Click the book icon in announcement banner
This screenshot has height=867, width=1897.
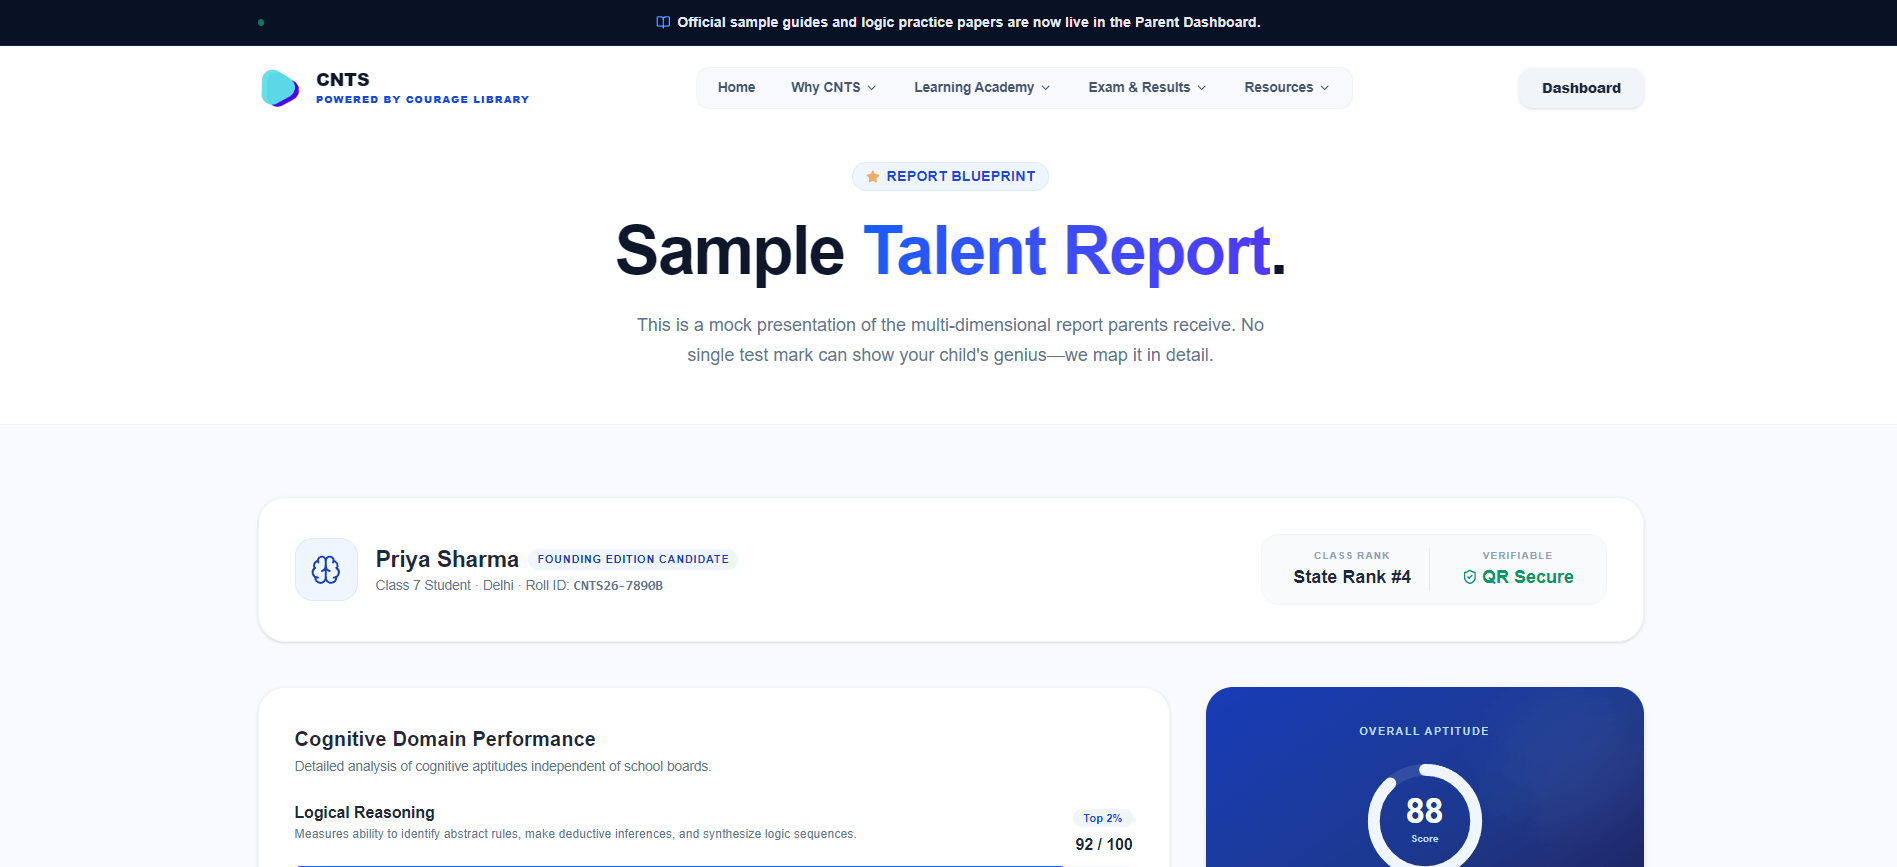point(663,22)
